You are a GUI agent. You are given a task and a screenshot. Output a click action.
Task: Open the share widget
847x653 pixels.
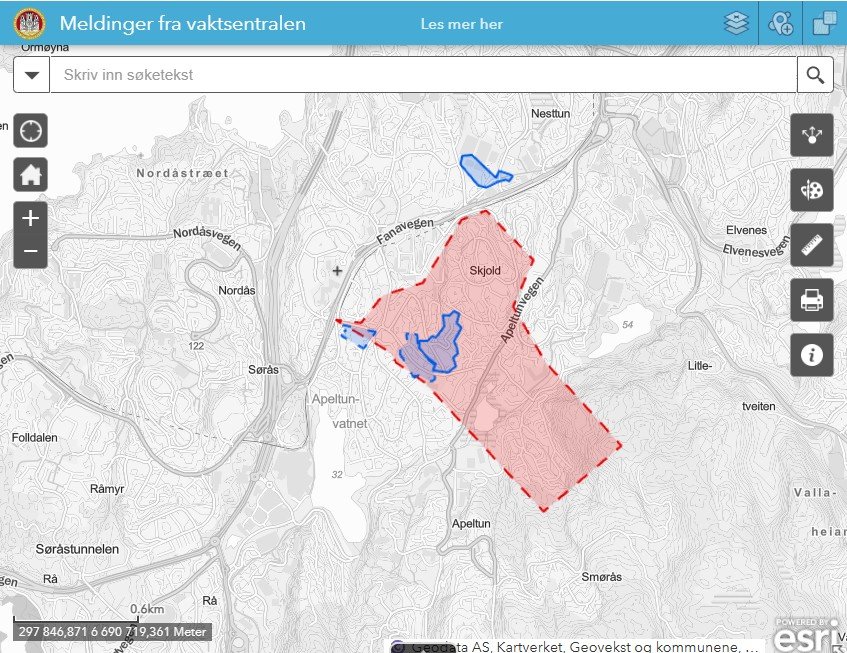pyautogui.click(x=811, y=135)
